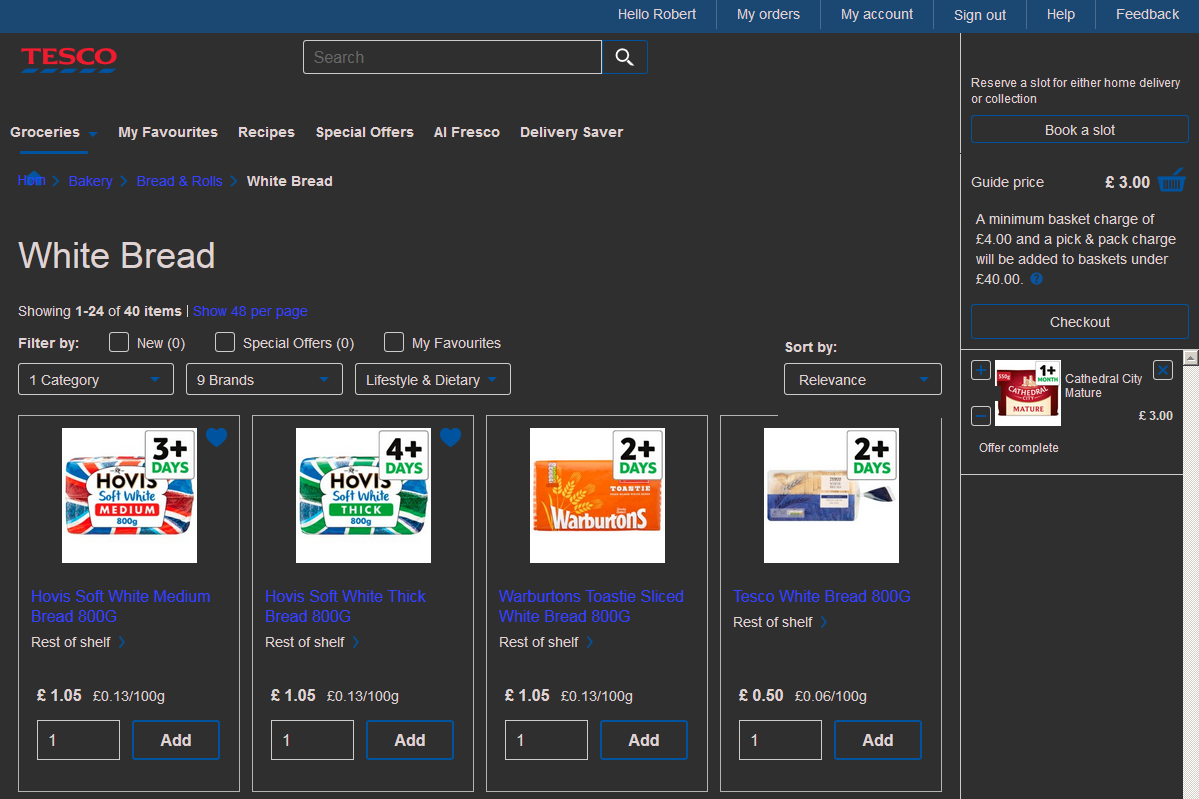Expand the Groceries menu
Screen dimensions: 1199x799
[54, 132]
